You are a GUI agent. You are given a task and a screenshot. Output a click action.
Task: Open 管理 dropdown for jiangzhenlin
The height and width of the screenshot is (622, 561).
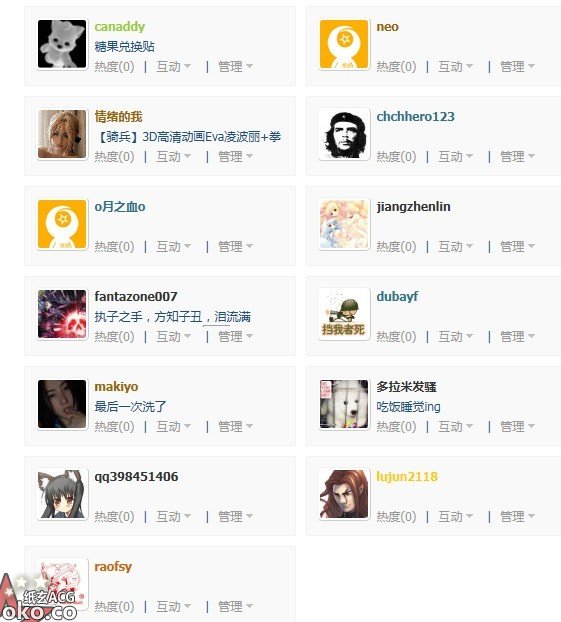[x=517, y=247]
